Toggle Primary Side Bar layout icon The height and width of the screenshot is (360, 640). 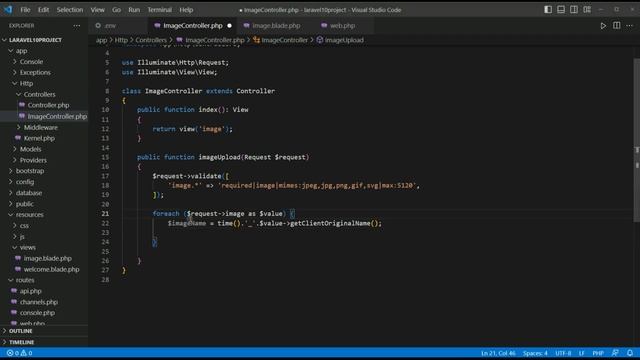point(548,9)
